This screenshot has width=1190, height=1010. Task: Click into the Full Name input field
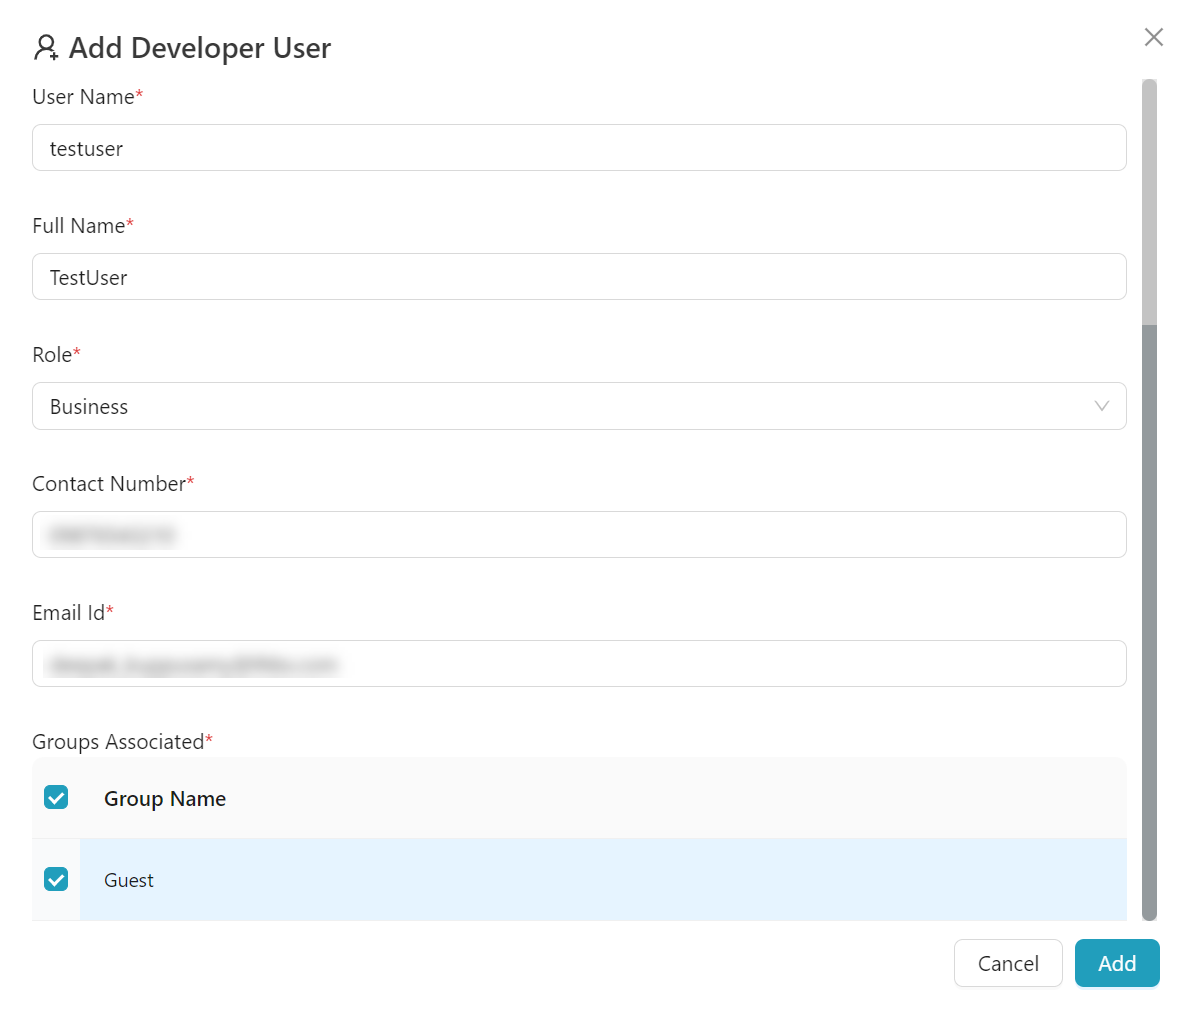578,277
